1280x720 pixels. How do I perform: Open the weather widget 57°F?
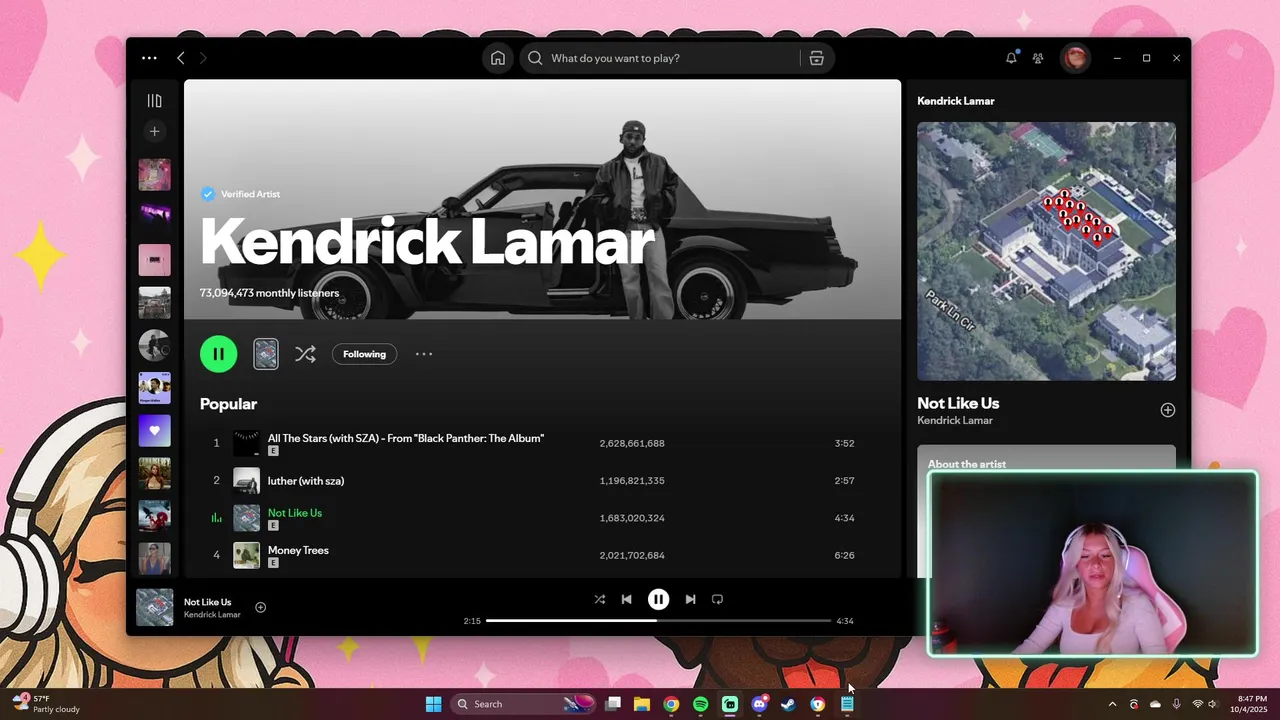[x=46, y=704]
